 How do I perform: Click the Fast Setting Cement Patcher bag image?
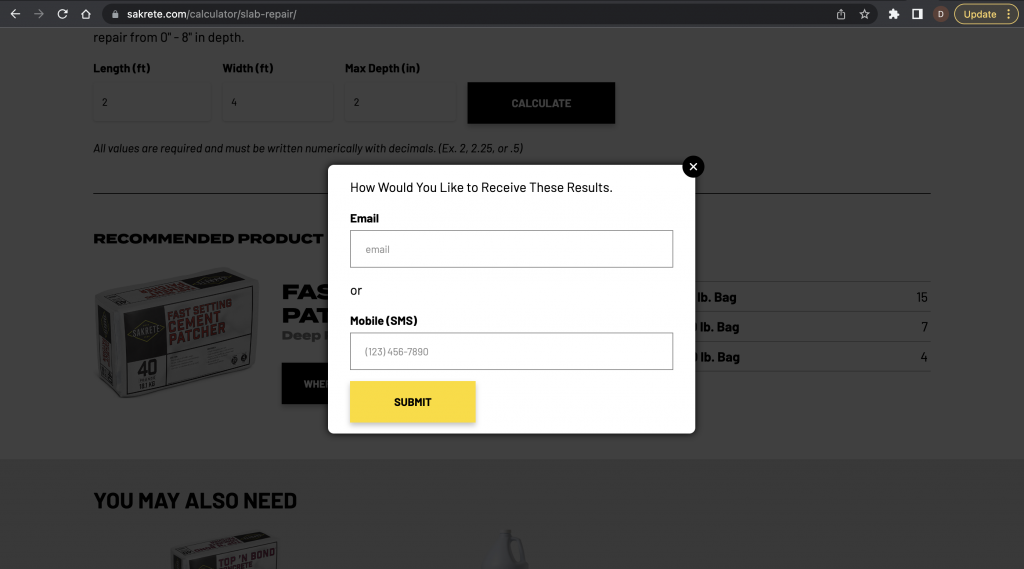click(176, 332)
